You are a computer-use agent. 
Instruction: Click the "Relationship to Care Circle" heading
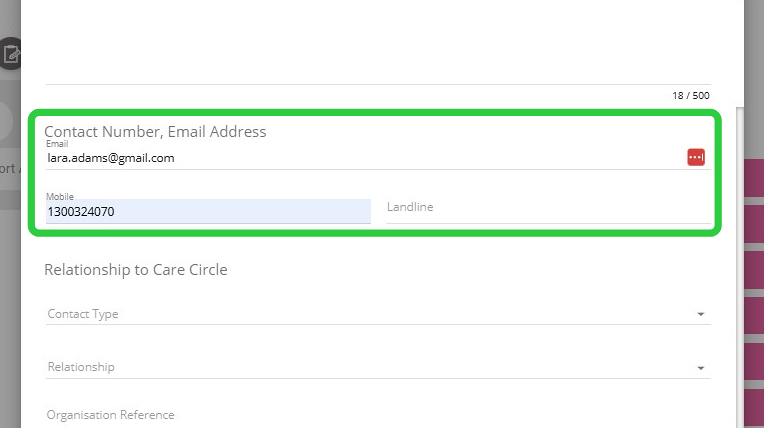[x=136, y=270]
